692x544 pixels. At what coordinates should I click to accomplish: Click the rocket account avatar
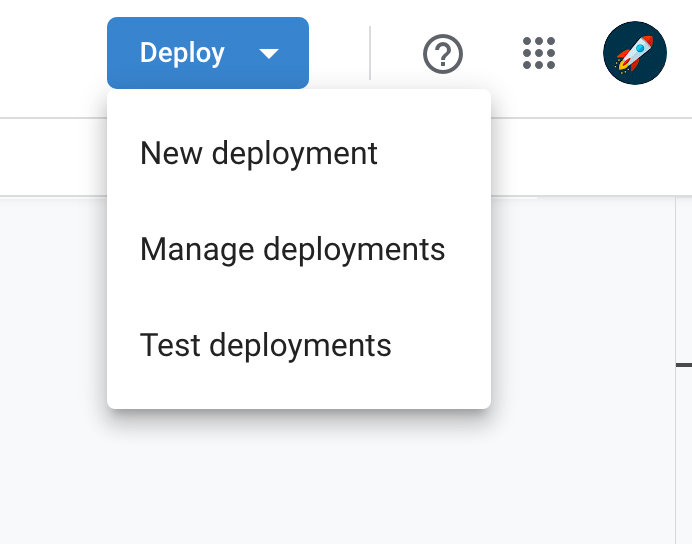click(634, 53)
